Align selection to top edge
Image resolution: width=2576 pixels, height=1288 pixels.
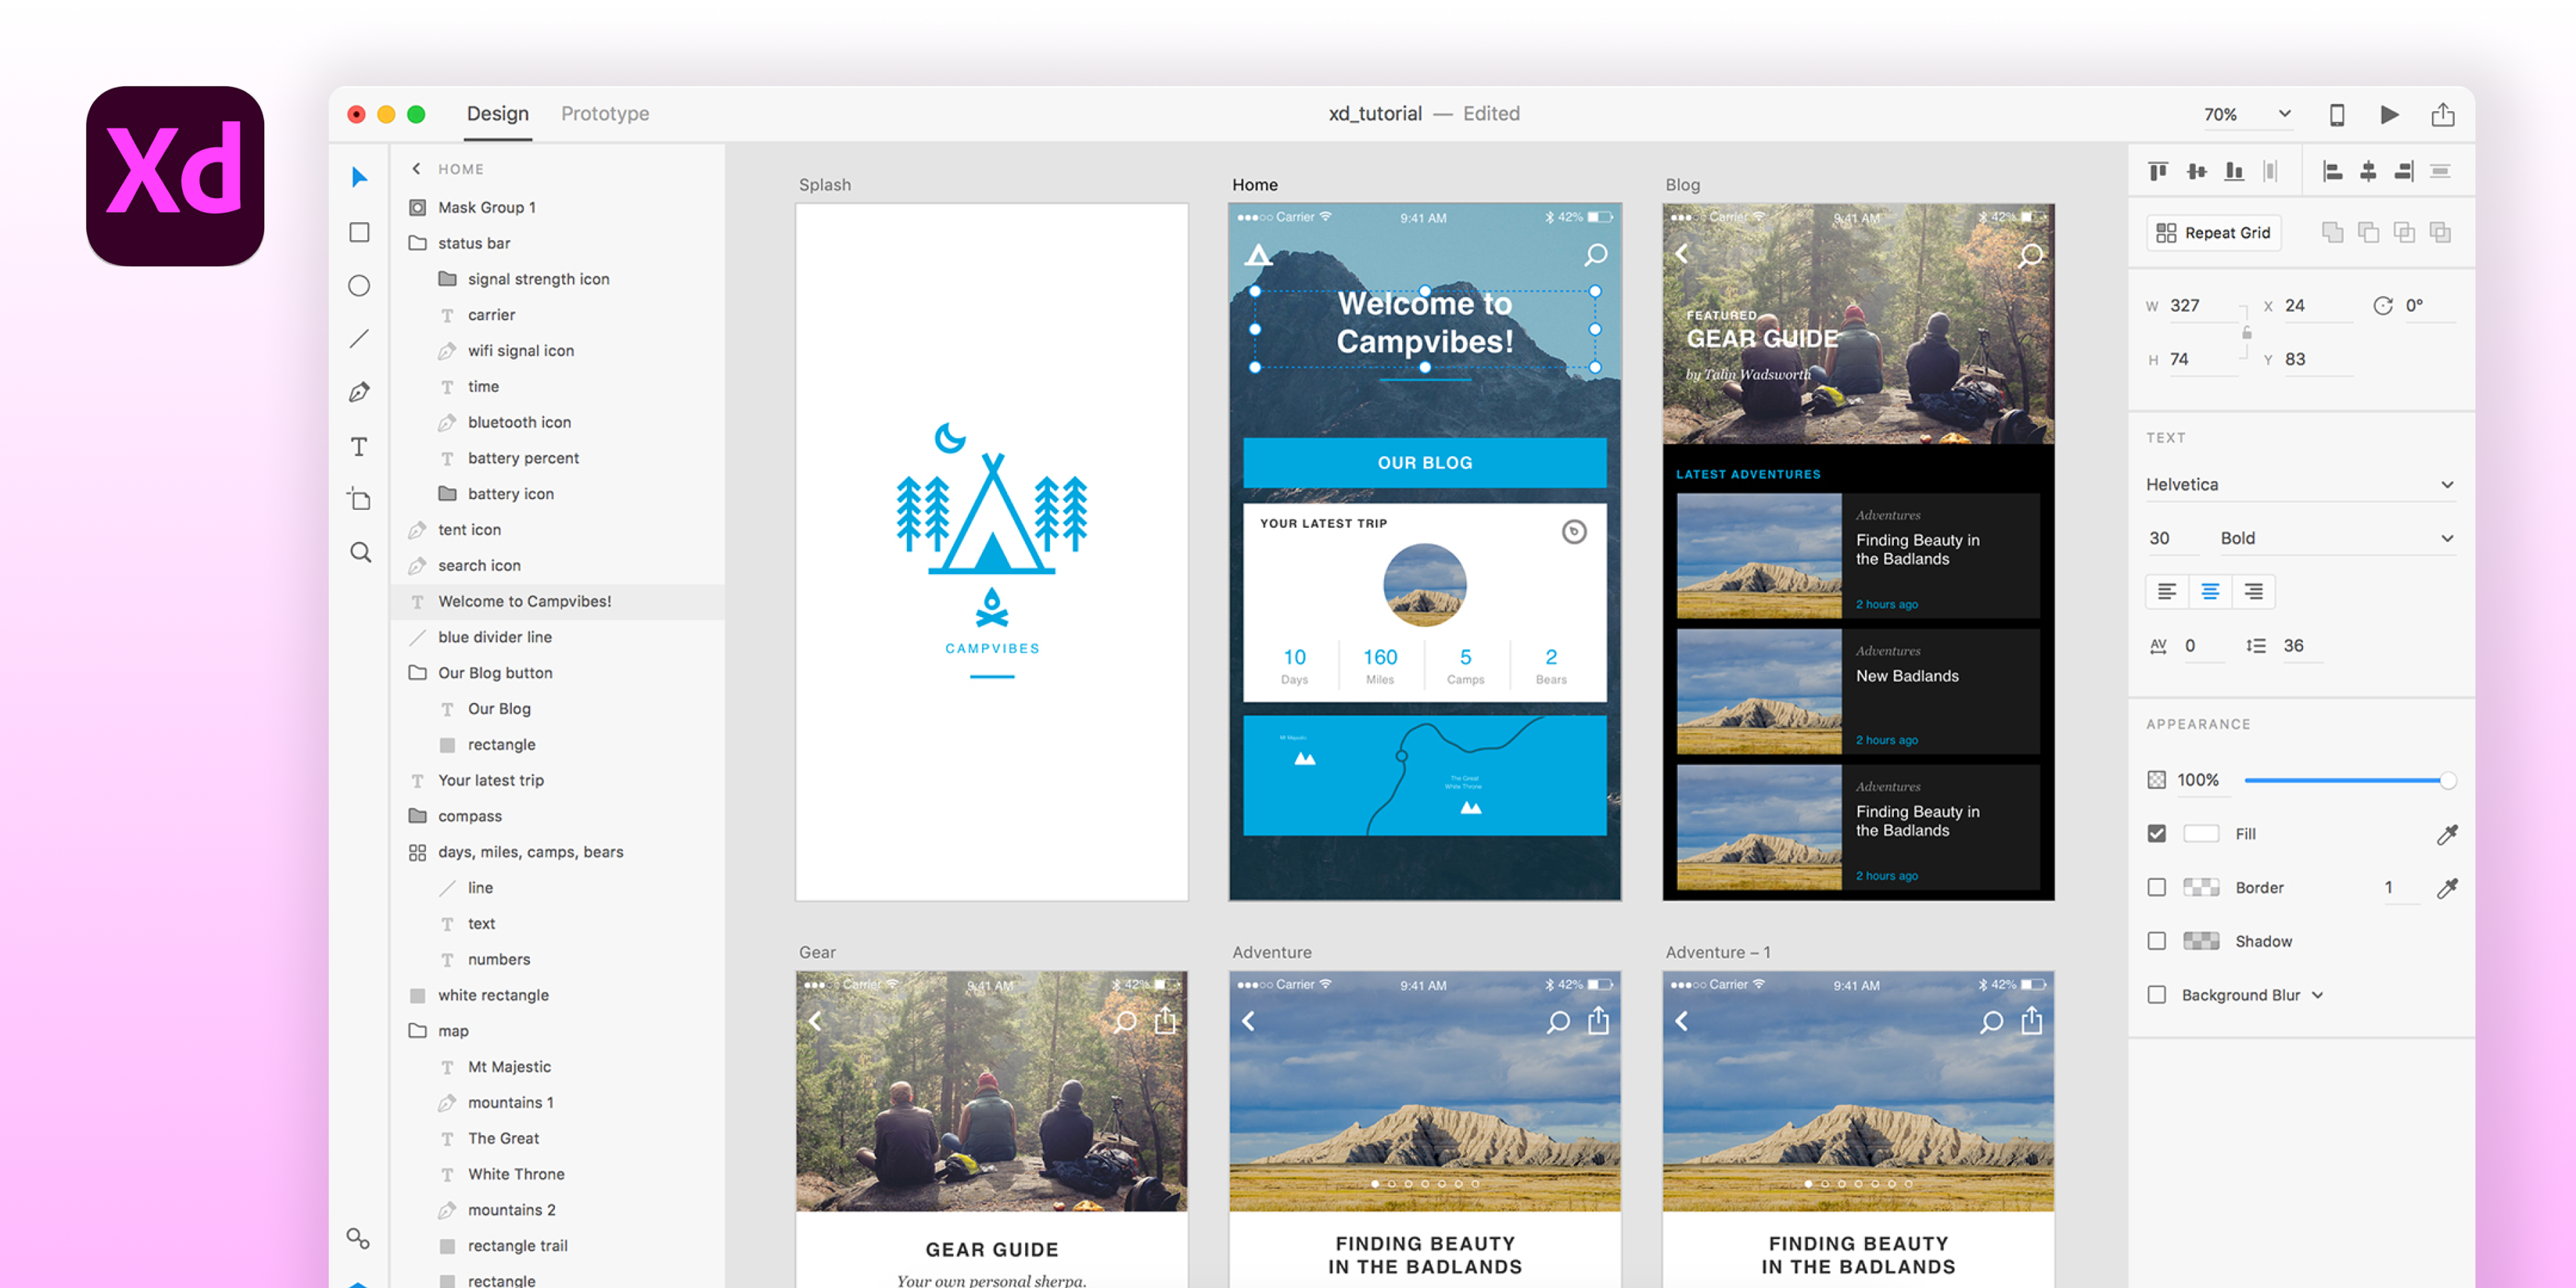point(2159,172)
